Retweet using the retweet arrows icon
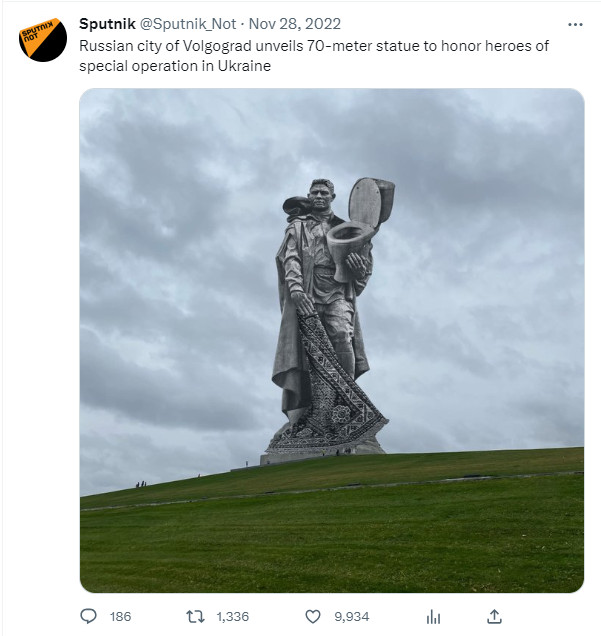This screenshot has width=601, height=636. pos(195,617)
